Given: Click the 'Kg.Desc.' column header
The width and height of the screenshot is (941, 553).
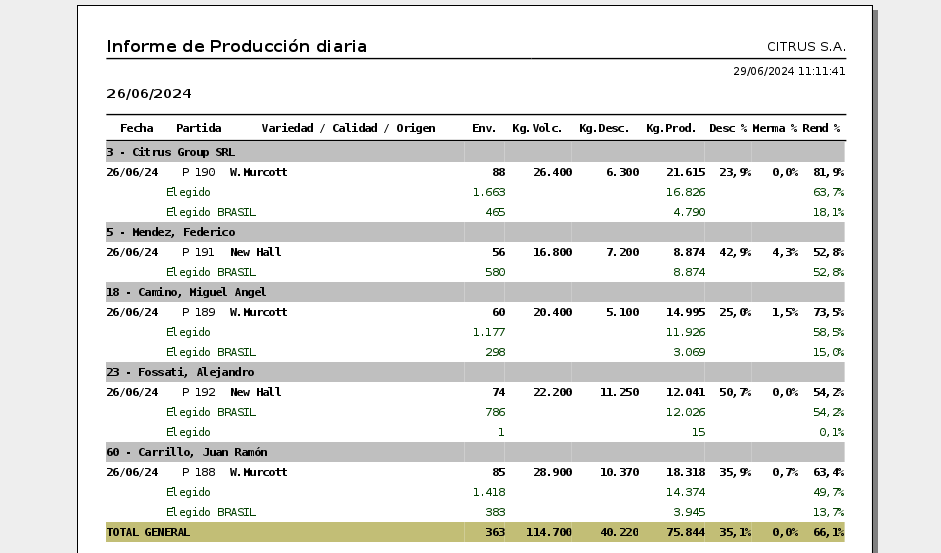Looking at the screenshot, I should (604, 128).
